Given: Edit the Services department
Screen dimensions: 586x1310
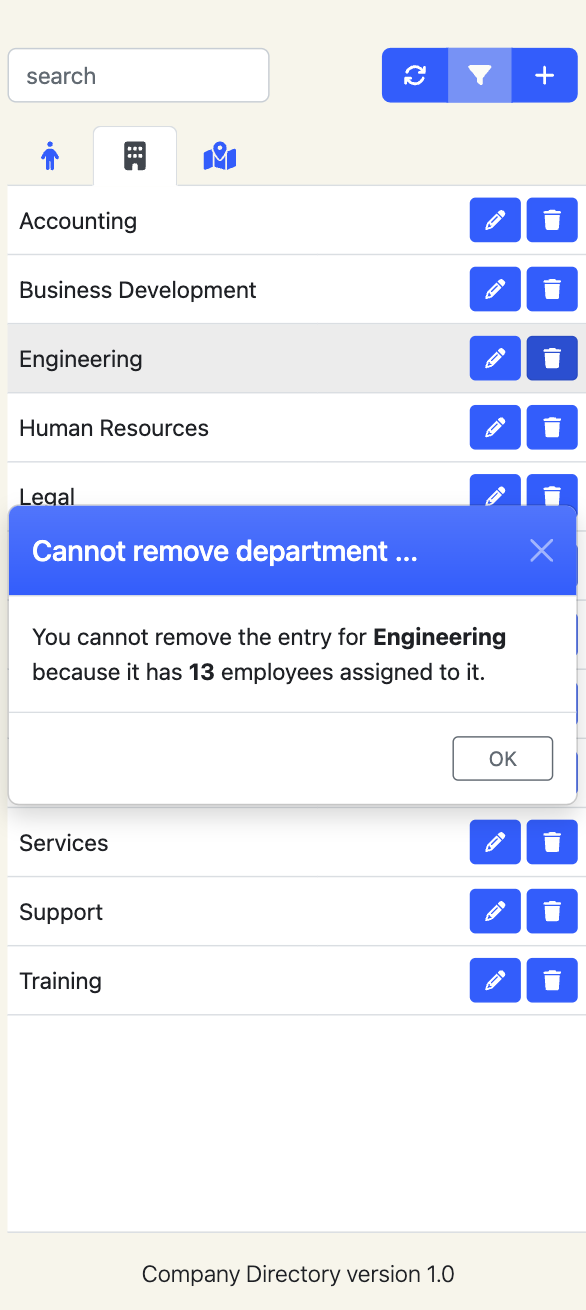Looking at the screenshot, I should point(495,842).
